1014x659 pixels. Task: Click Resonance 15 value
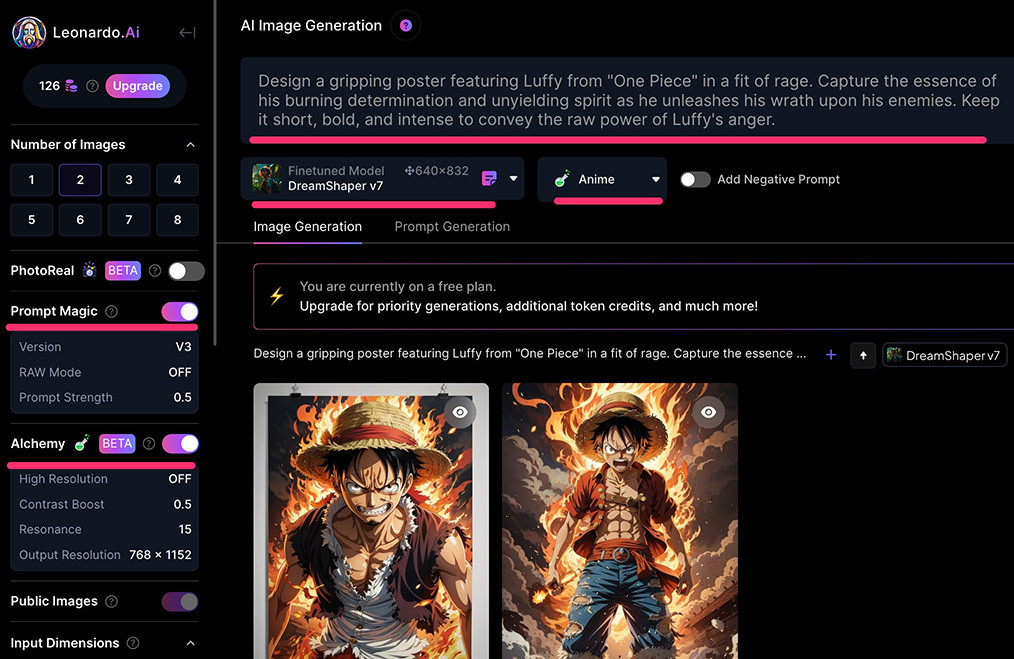tap(185, 530)
